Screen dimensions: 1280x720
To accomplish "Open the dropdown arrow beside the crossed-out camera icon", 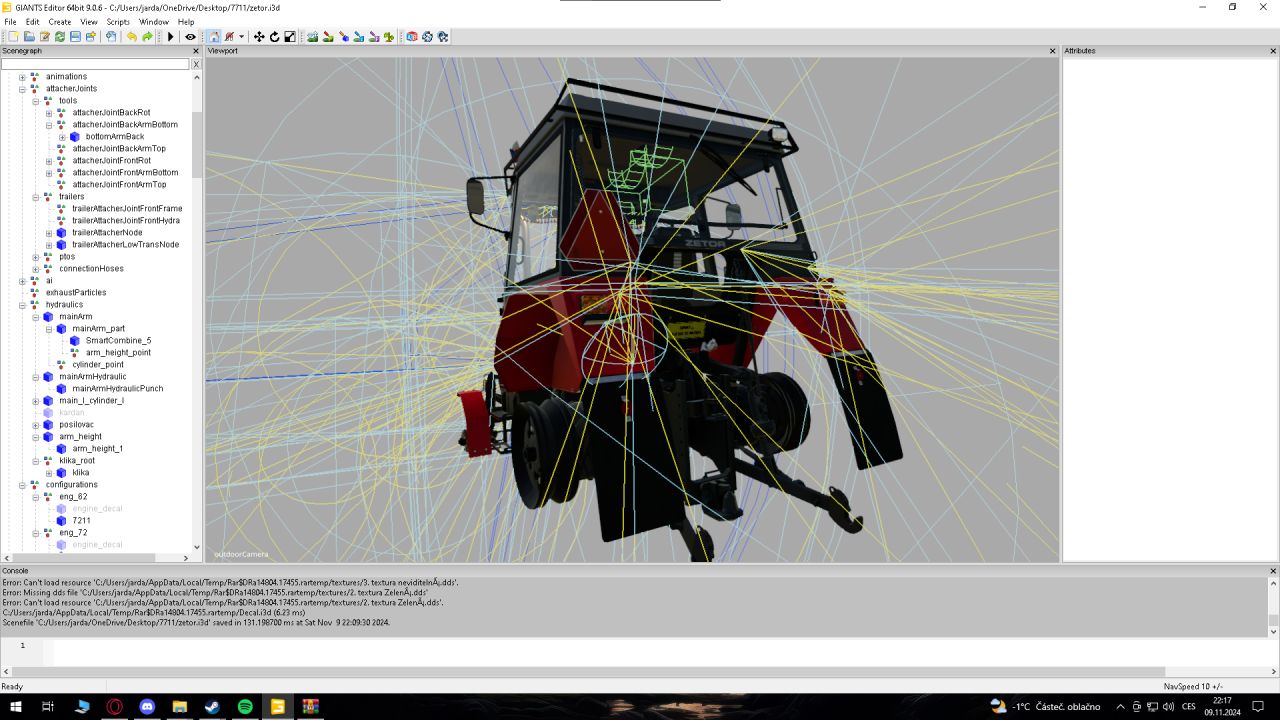I will 241,37.
